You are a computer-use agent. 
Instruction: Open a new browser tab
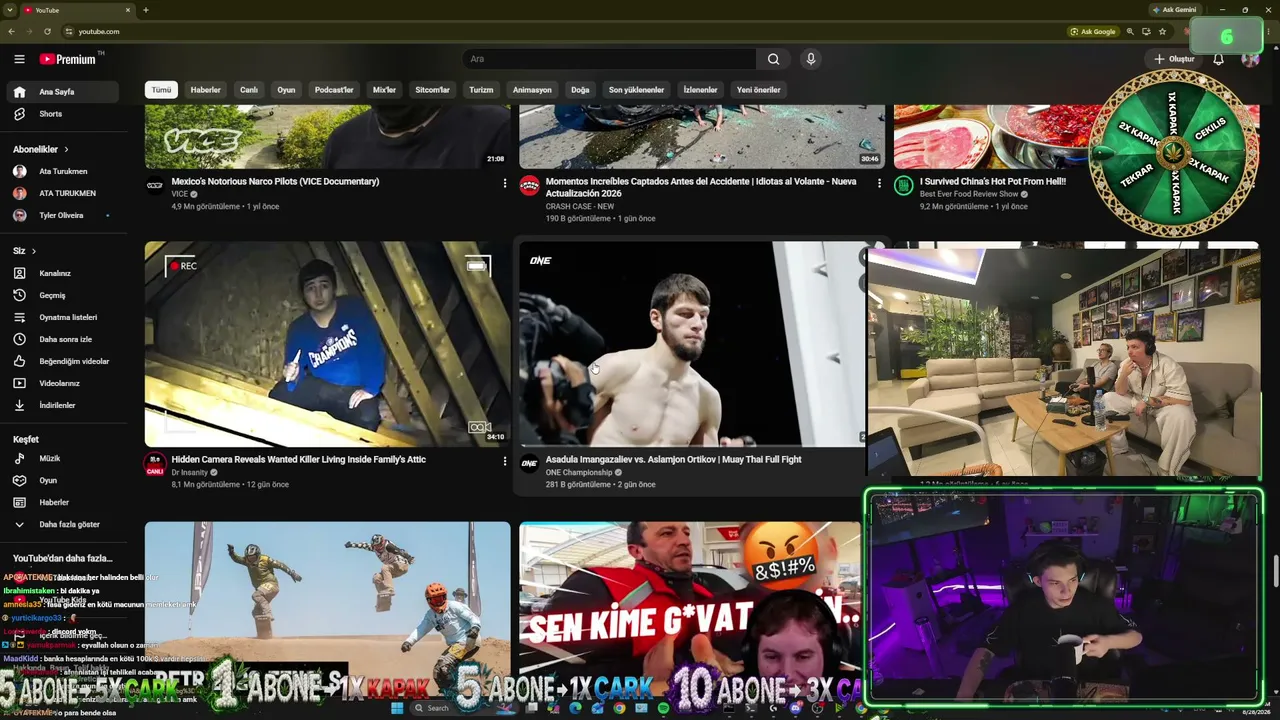point(145,10)
